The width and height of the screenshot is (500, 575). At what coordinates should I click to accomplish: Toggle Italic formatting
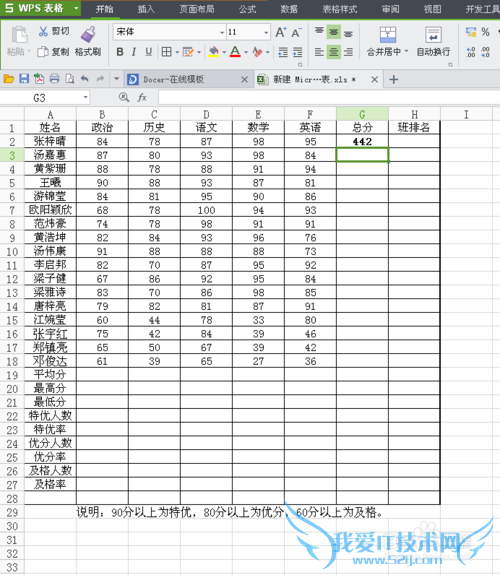134,52
